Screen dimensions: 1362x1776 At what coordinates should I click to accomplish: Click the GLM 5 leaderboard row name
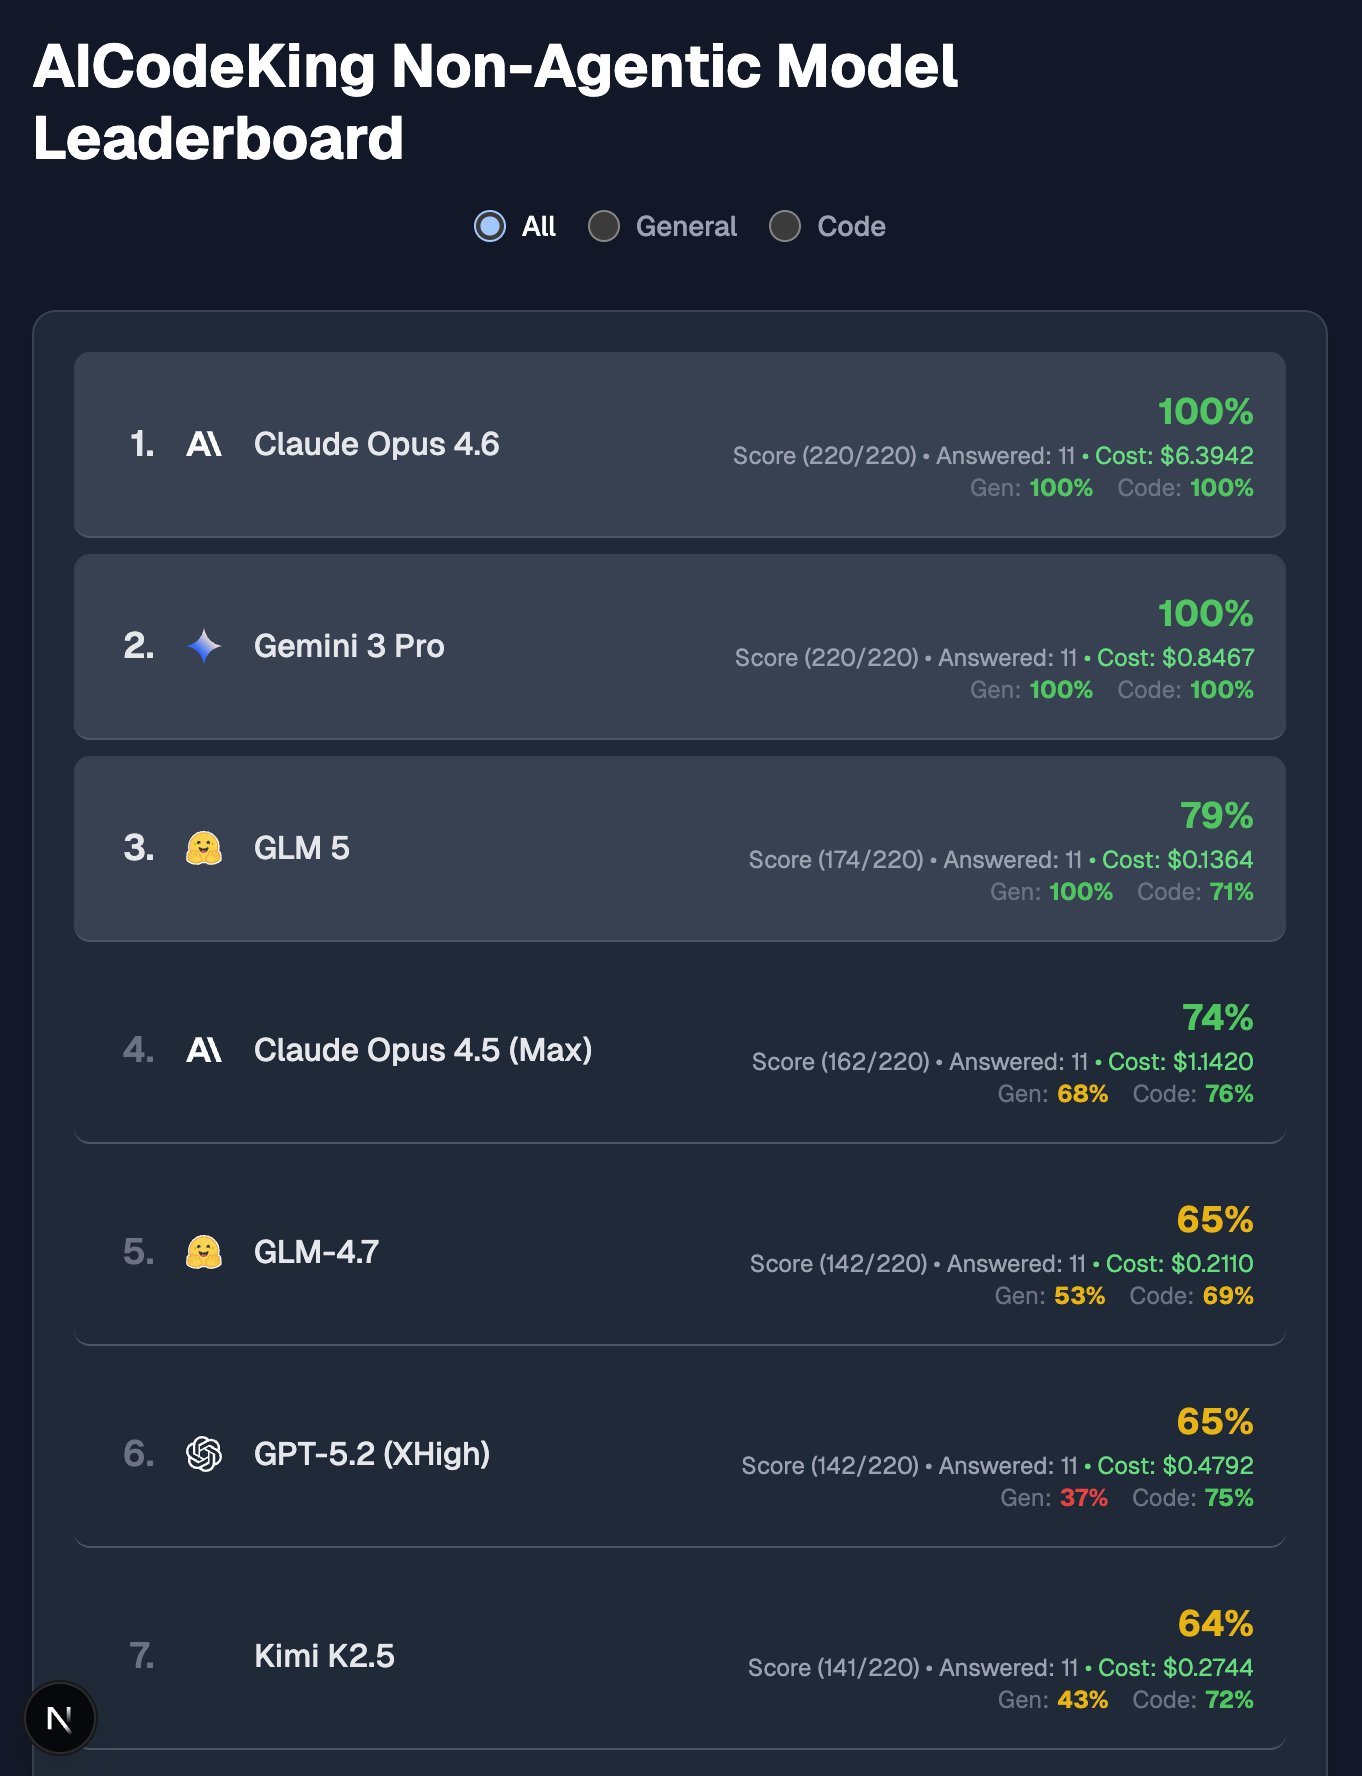[x=301, y=848]
